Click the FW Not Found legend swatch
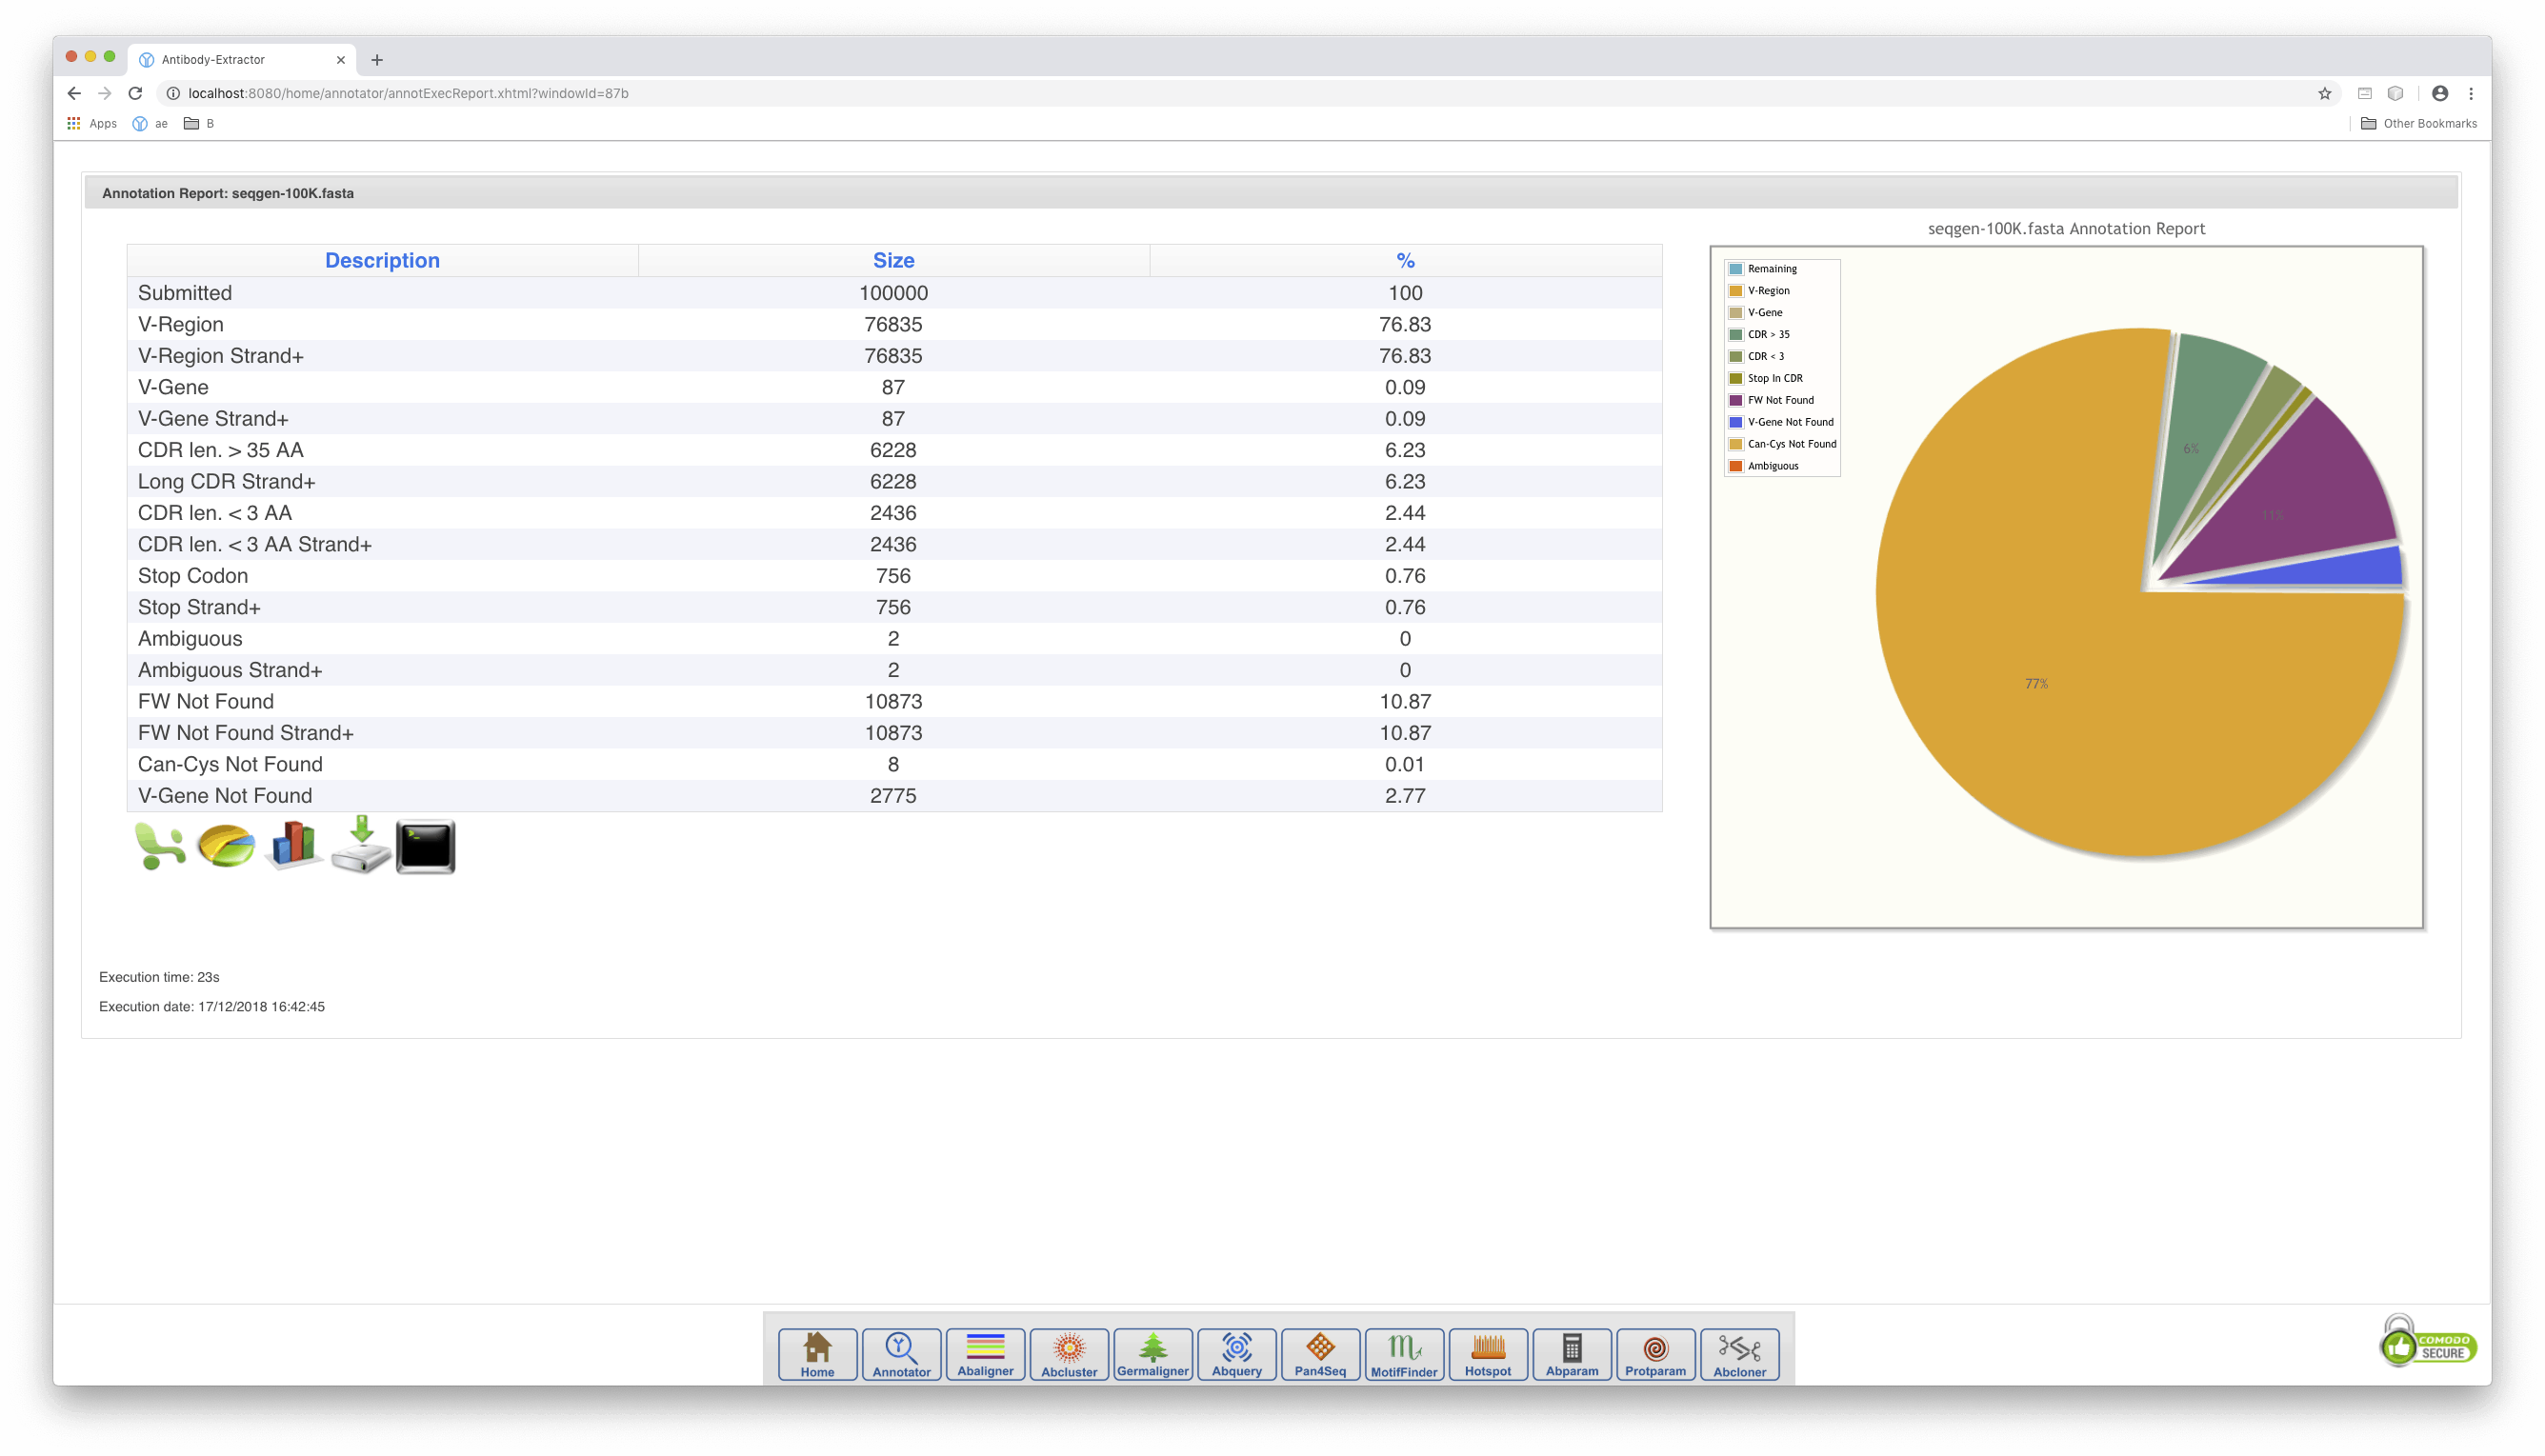The width and height of the screenshot is (2545, 1456). pyautogui.click(x=1736, y=400)
